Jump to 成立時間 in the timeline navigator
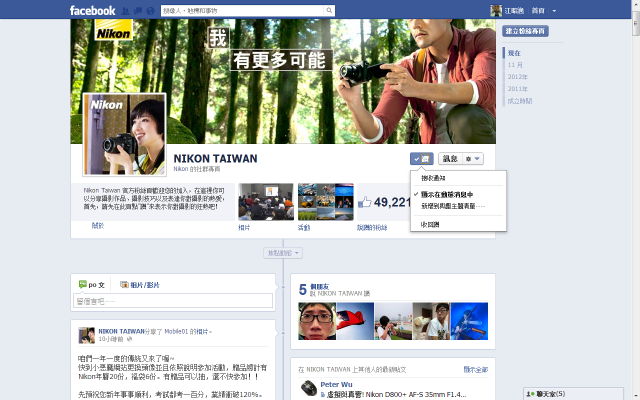This screenshot has height=400, width=640. click(520, 101)
